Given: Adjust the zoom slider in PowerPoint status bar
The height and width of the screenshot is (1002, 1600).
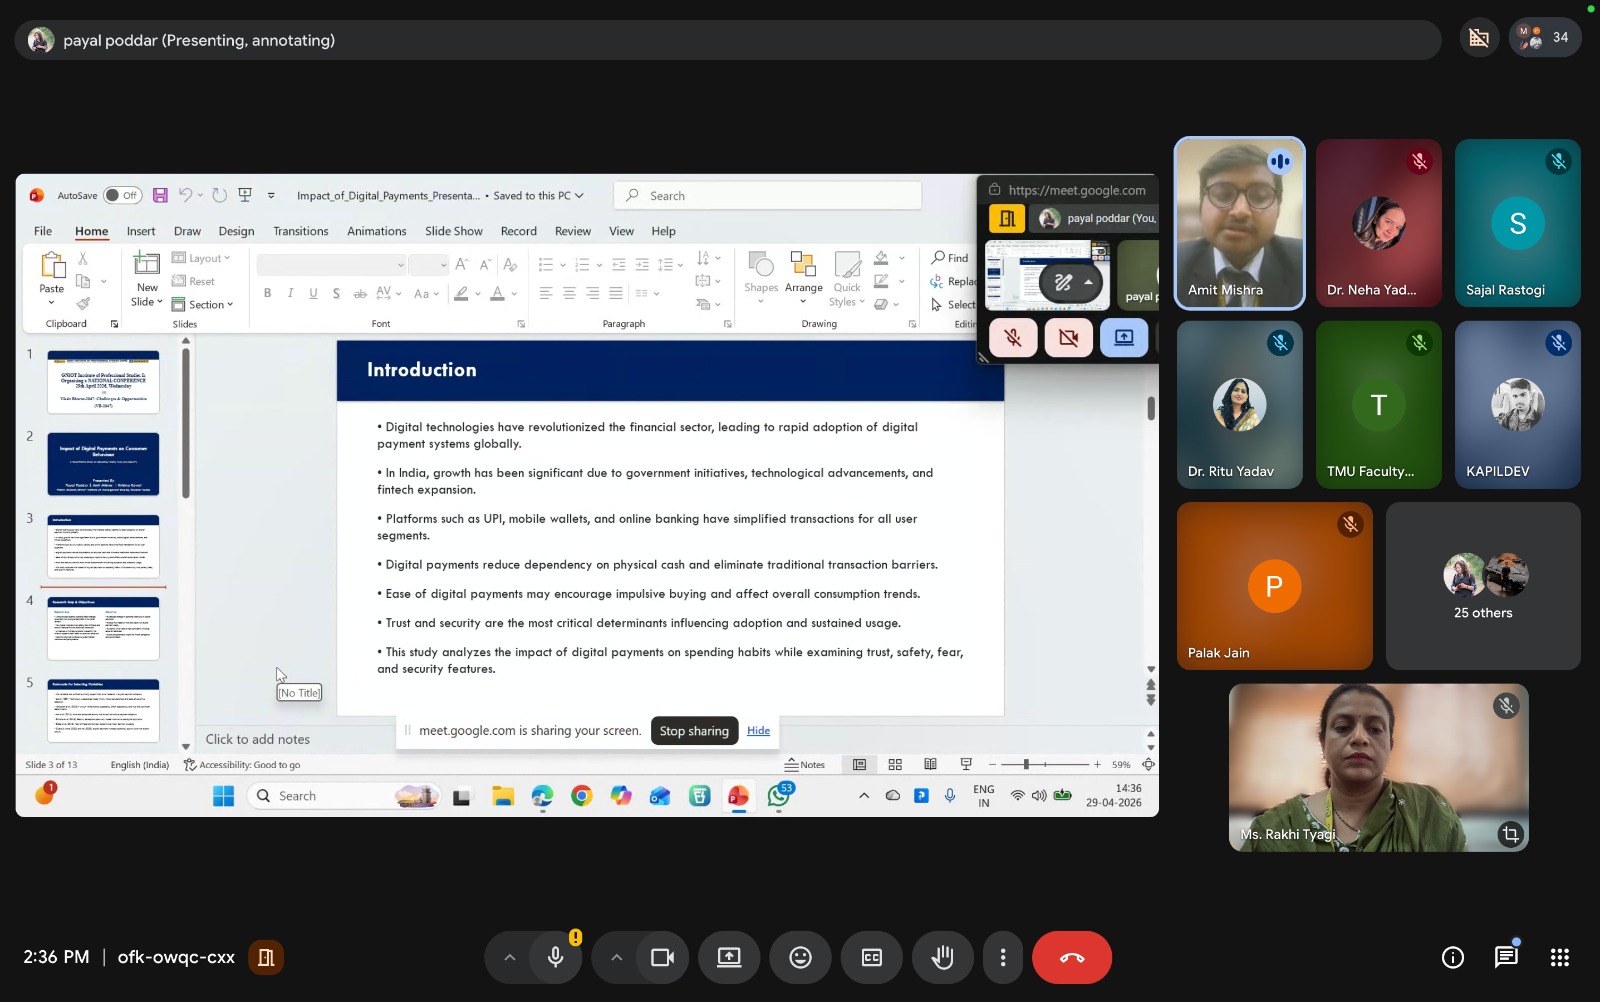Looking at the screenshot, I should click(x=1026, y=765).
